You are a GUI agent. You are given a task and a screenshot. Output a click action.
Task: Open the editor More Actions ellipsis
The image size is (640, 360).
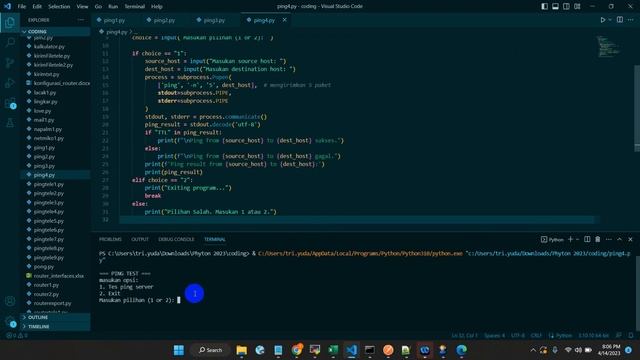631,20
